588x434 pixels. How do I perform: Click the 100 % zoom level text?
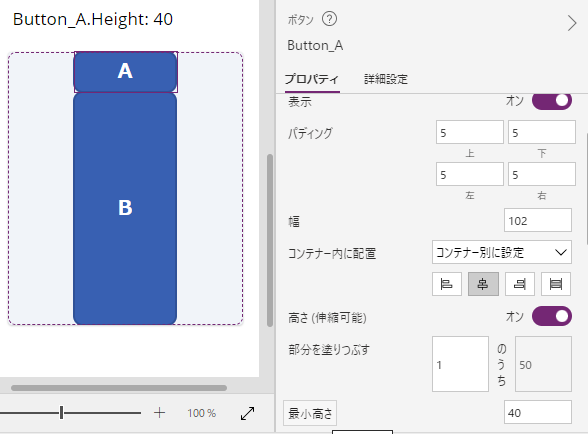(202, 413)
